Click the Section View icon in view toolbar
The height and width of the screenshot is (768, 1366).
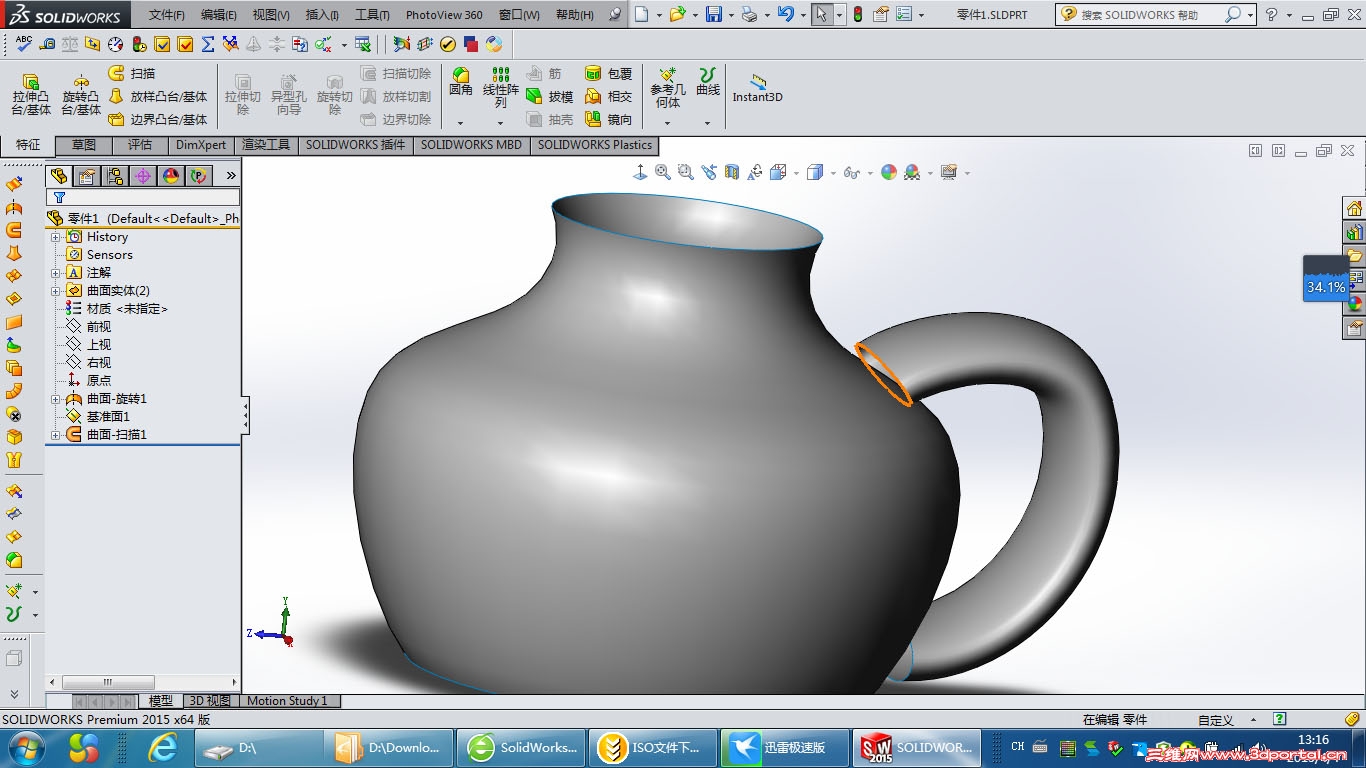click(x=731, y=172)
